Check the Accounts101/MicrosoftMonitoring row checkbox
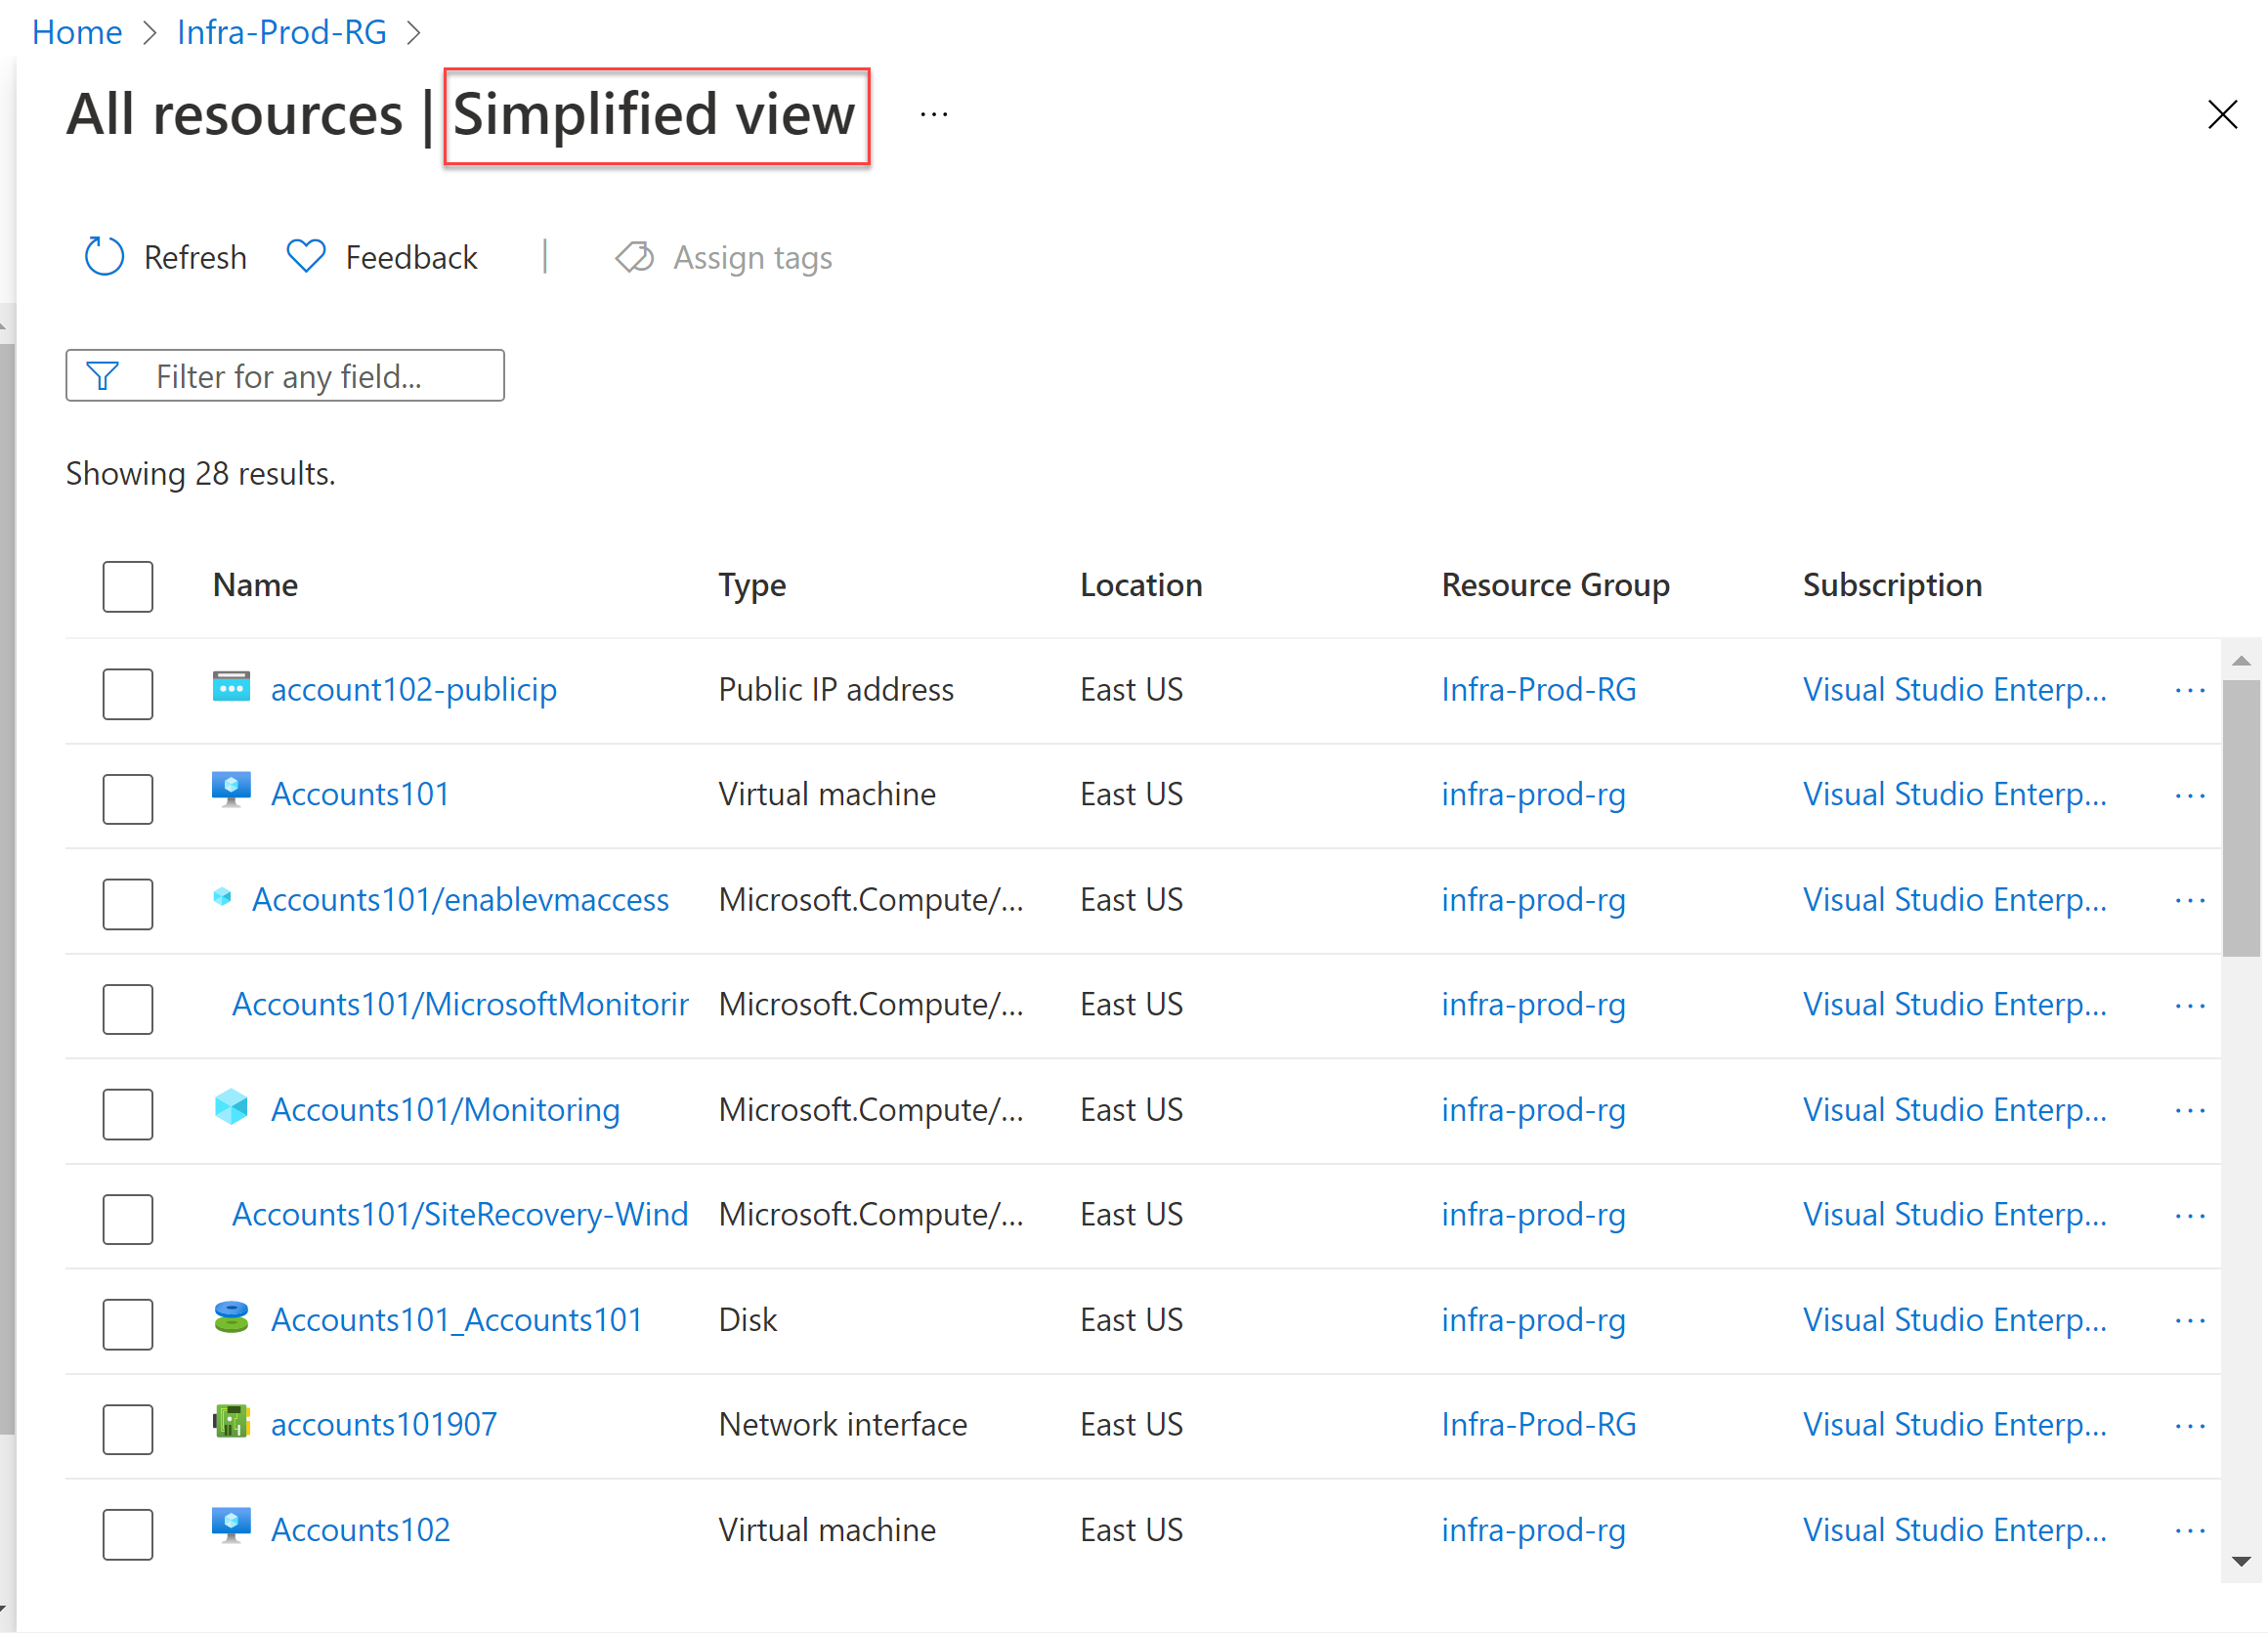2268x1633 pixels. click(x=128, y=1008)
